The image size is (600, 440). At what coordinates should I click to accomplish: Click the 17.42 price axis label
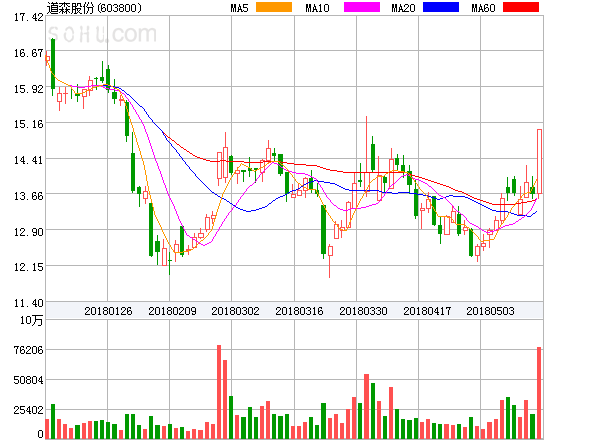tap(29, 17)
